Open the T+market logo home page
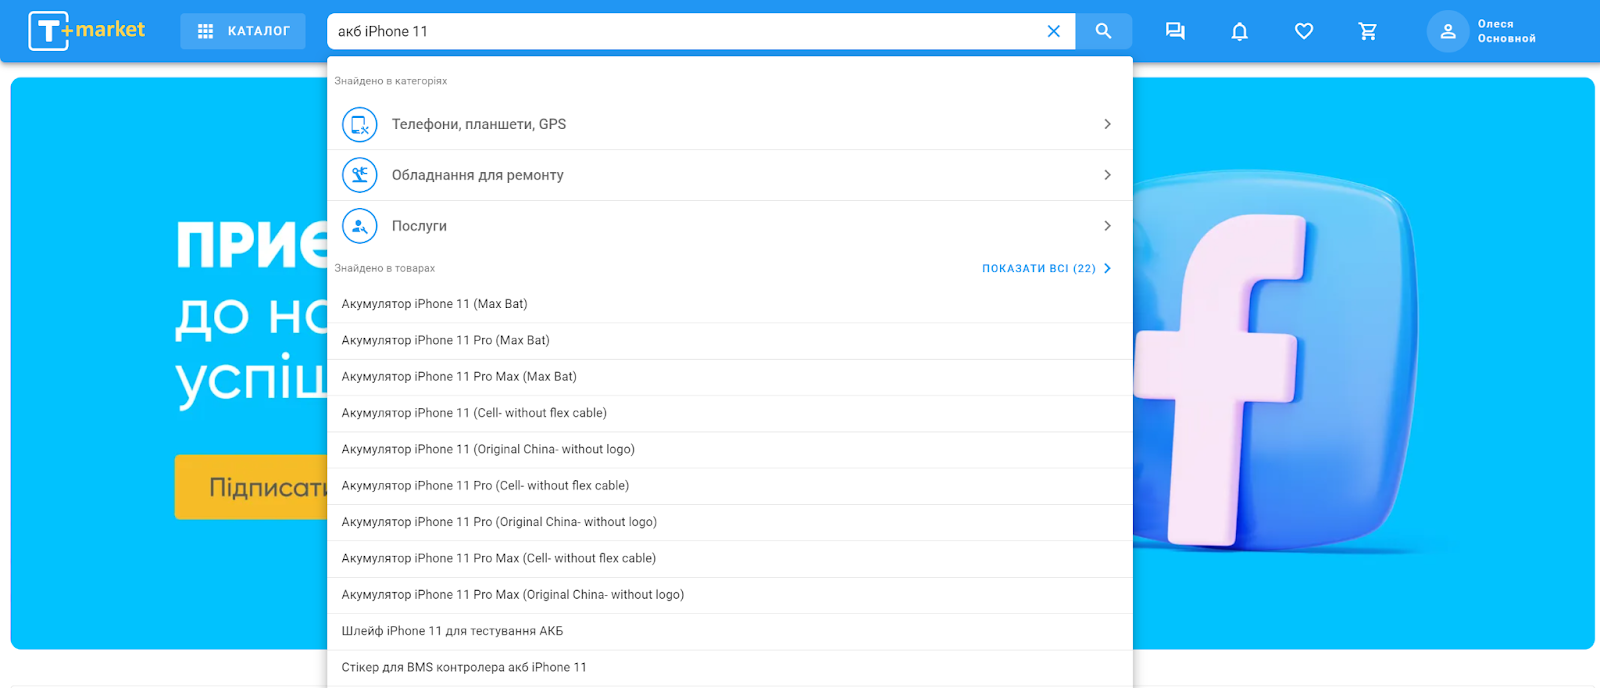 click(x=87, y=31)
